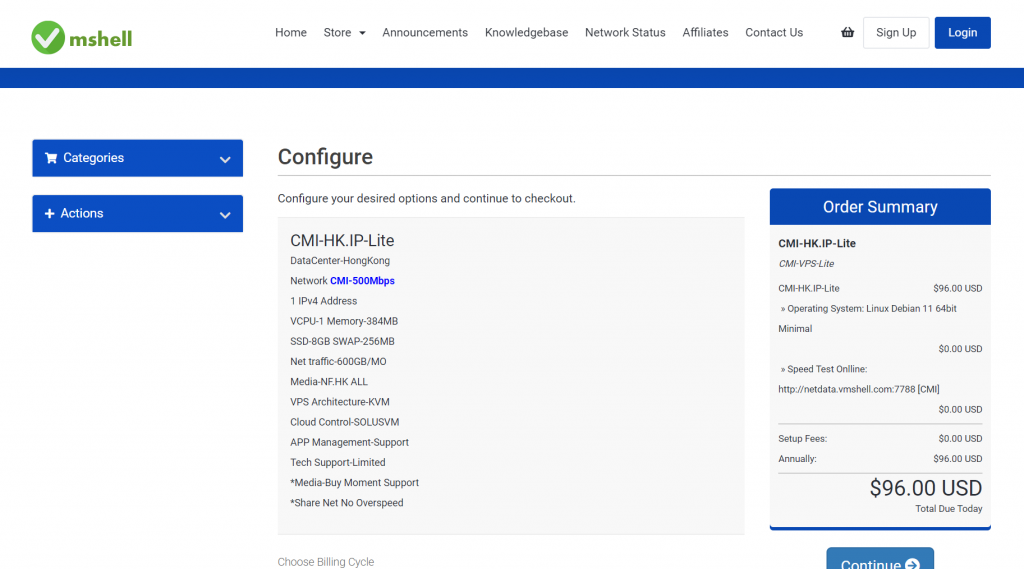Click Cloud Control-SOLUSVM text
1024x569 pixels.
coord(345,423)
